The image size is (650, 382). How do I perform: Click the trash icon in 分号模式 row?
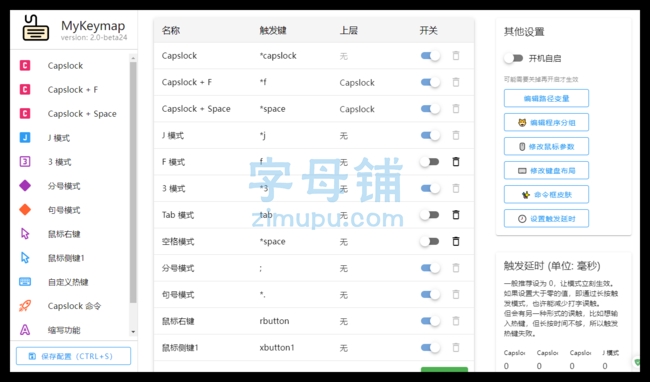[456, 268]
